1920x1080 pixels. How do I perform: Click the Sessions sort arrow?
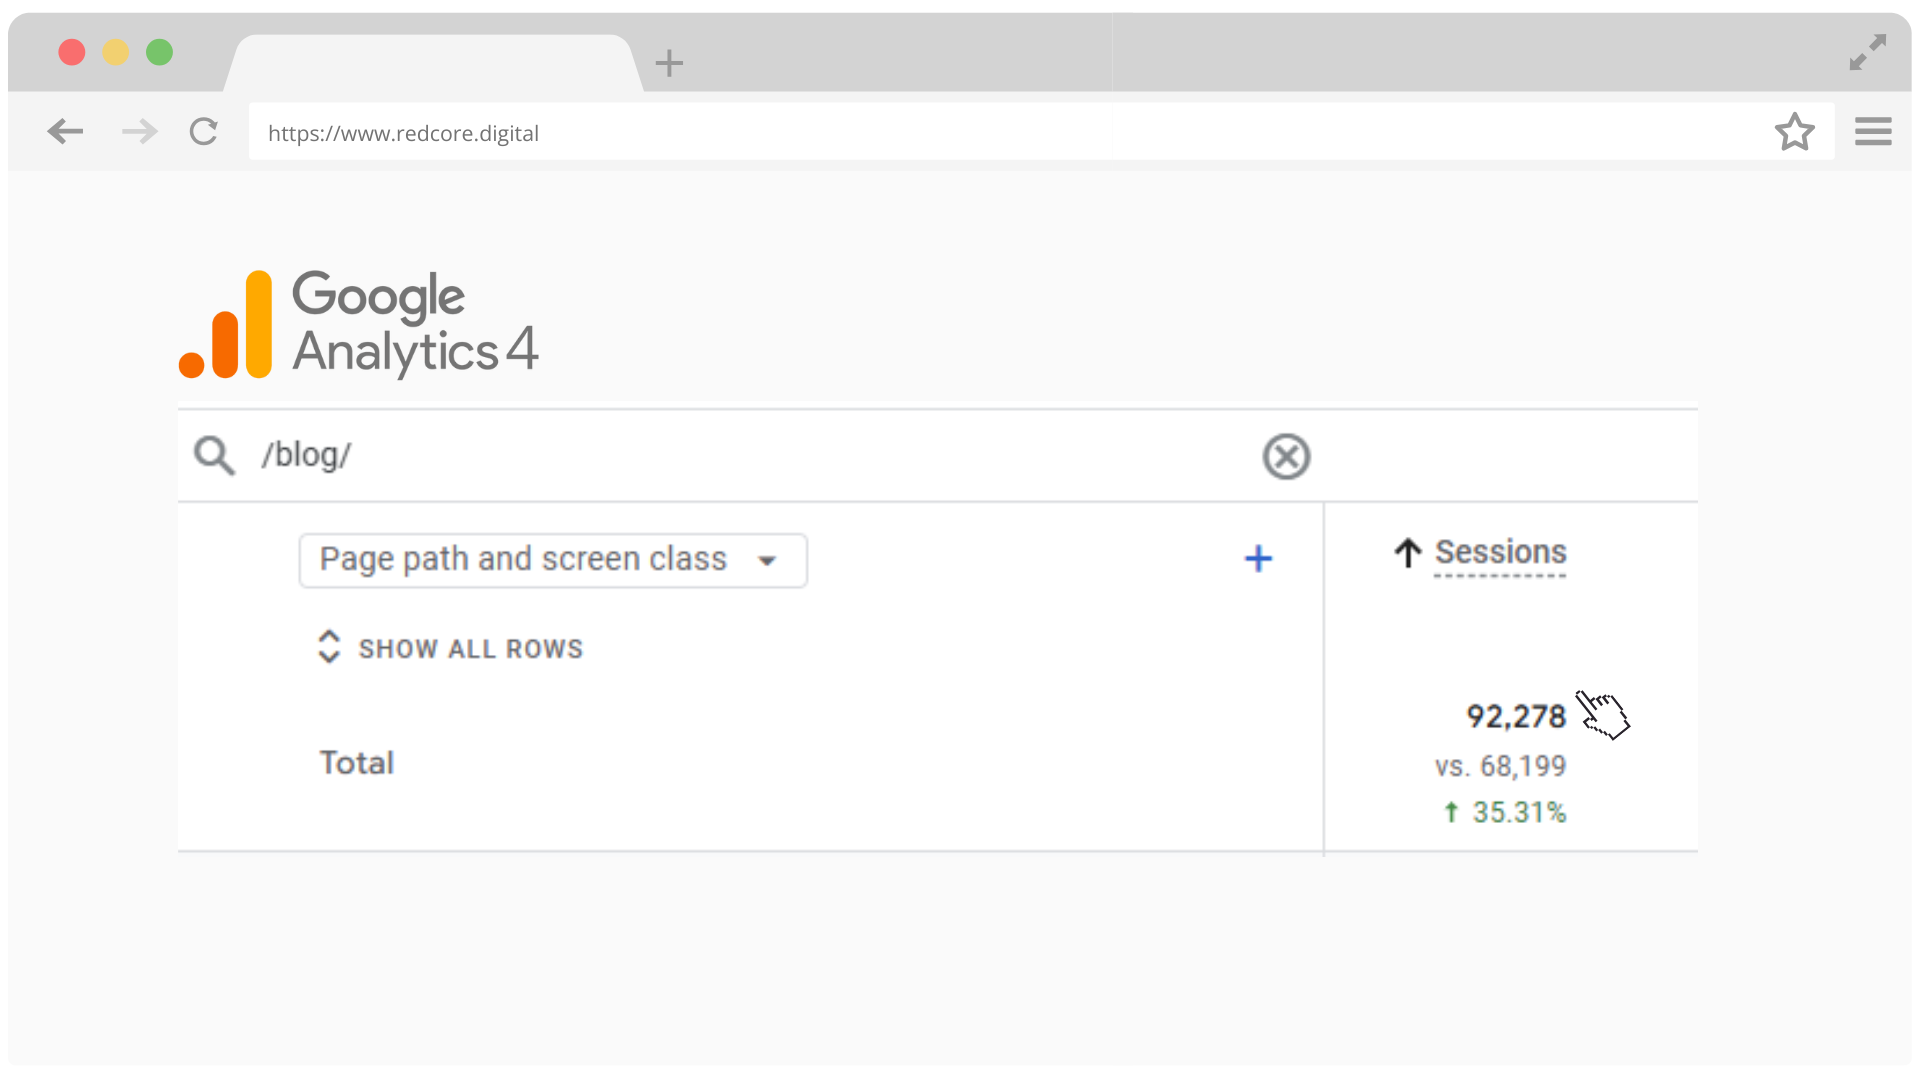point(1408,553)
